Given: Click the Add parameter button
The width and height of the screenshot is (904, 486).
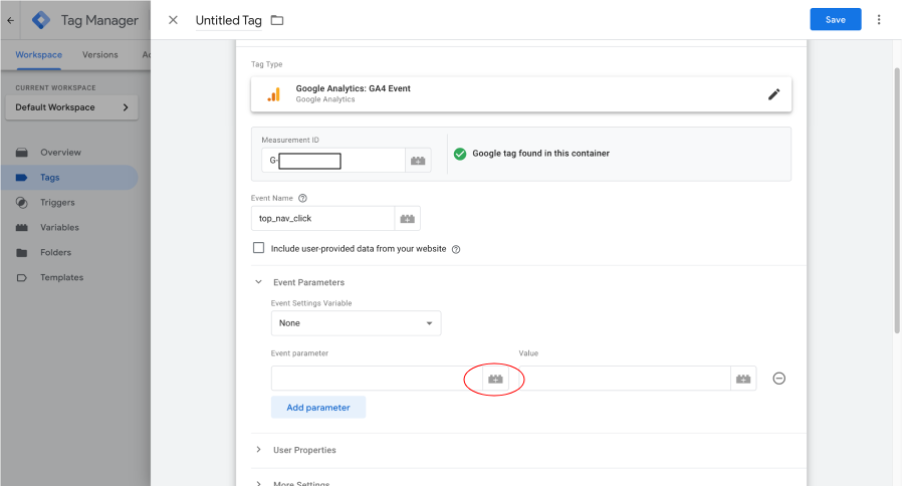Looking at the screenshot, I should 318,408.
